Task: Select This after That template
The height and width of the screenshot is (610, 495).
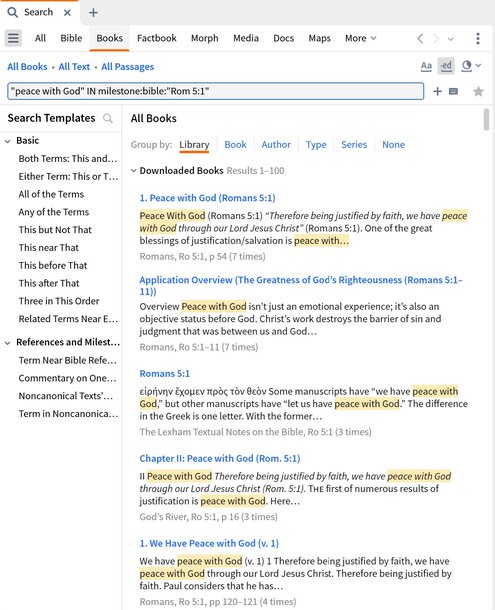Action: (x=49, y=283)
